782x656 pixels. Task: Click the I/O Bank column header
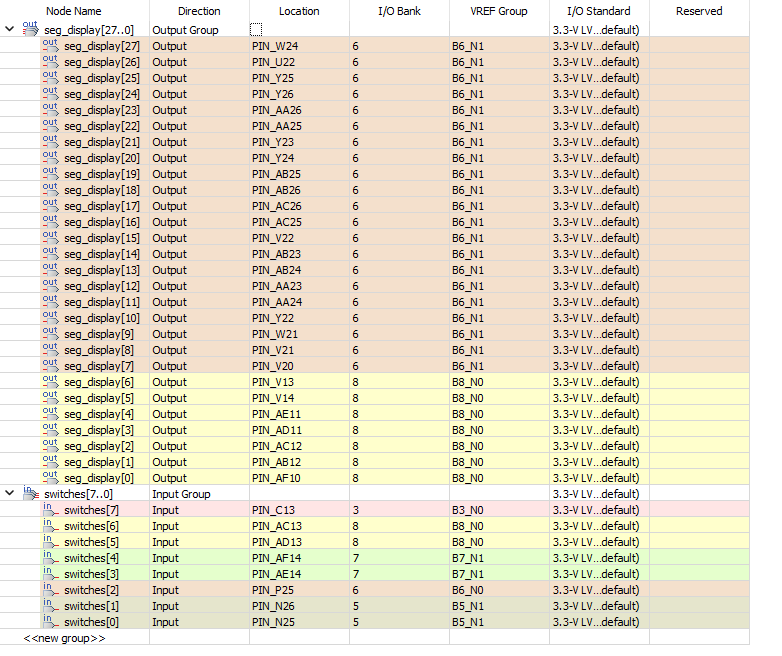pos(398,11)
